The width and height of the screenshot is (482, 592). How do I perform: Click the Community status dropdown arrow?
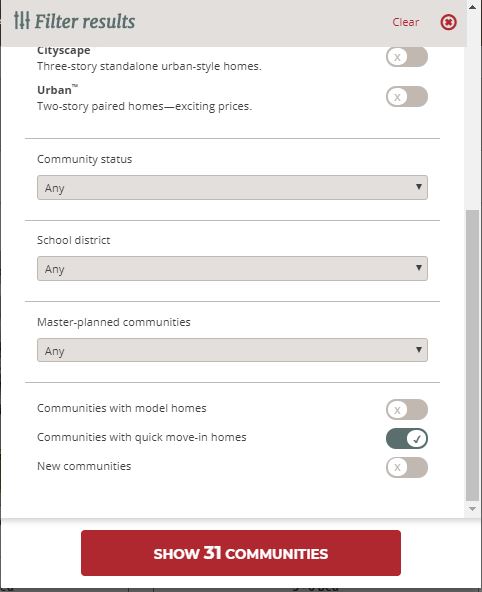pyautogui.click(x=419, y=187)
